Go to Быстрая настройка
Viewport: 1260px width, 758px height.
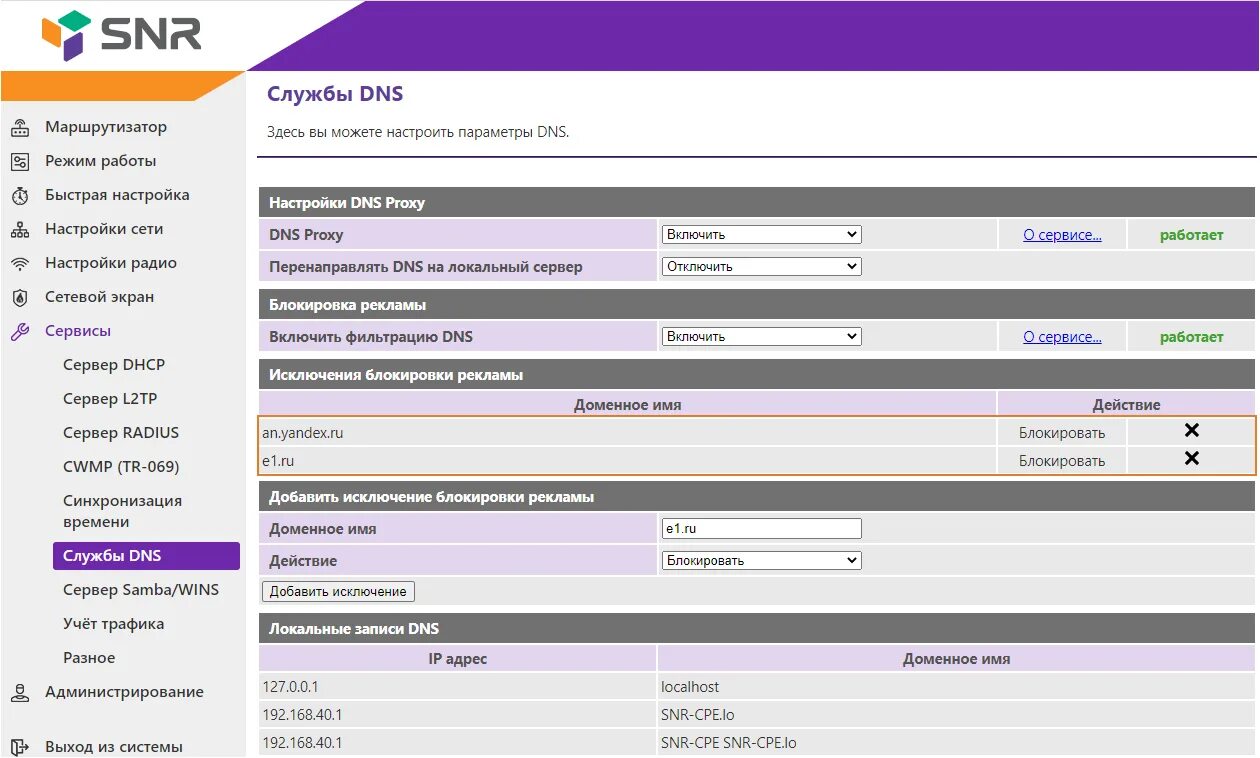pos(117,195)
